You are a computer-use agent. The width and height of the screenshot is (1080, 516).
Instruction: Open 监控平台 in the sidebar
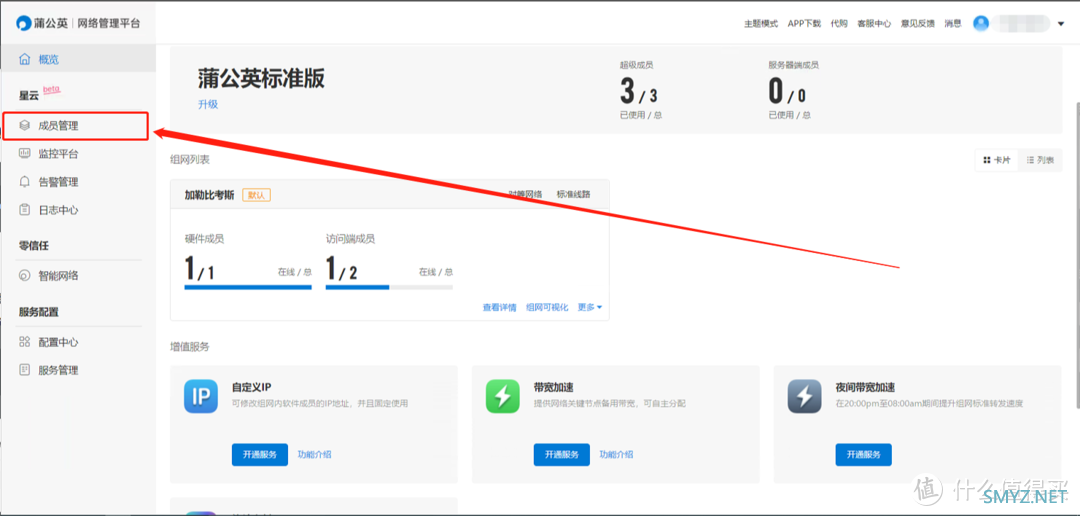tap(59, 154)
